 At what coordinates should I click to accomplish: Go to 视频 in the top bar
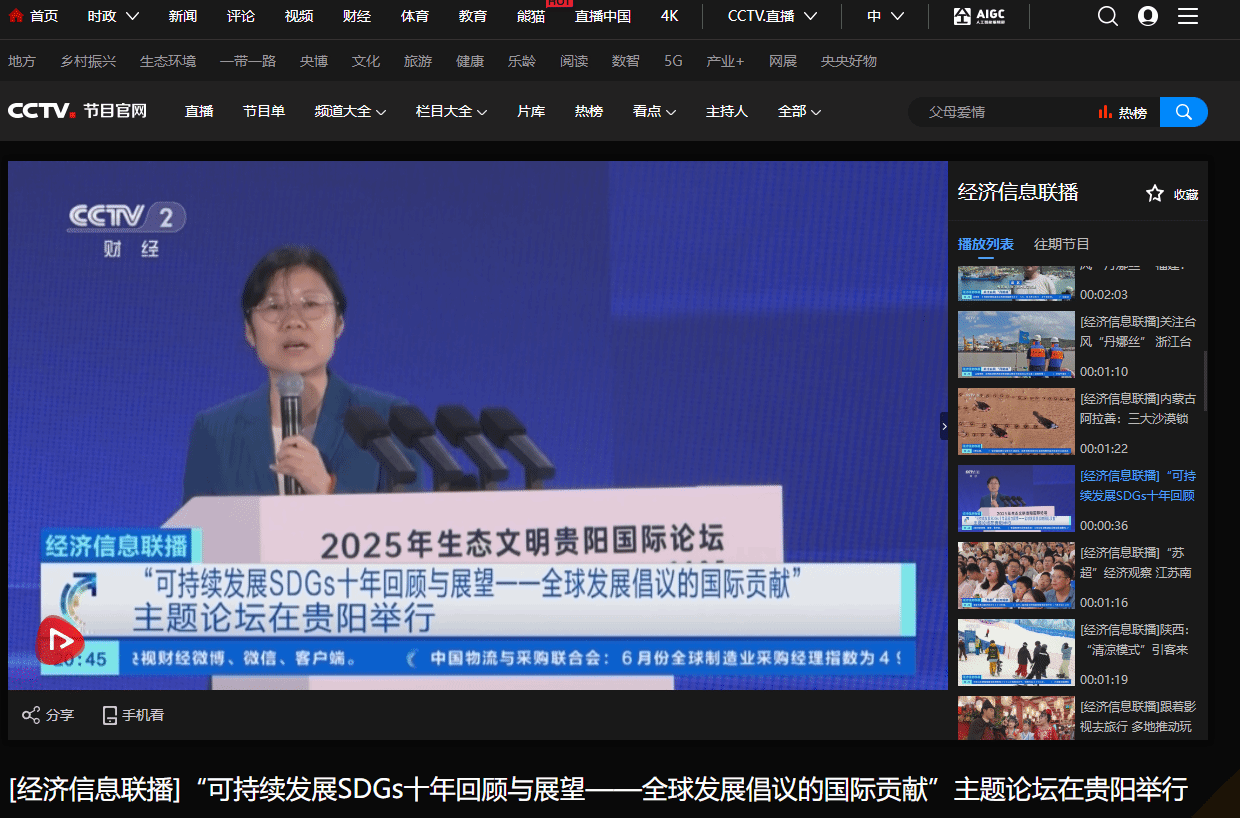299,16
